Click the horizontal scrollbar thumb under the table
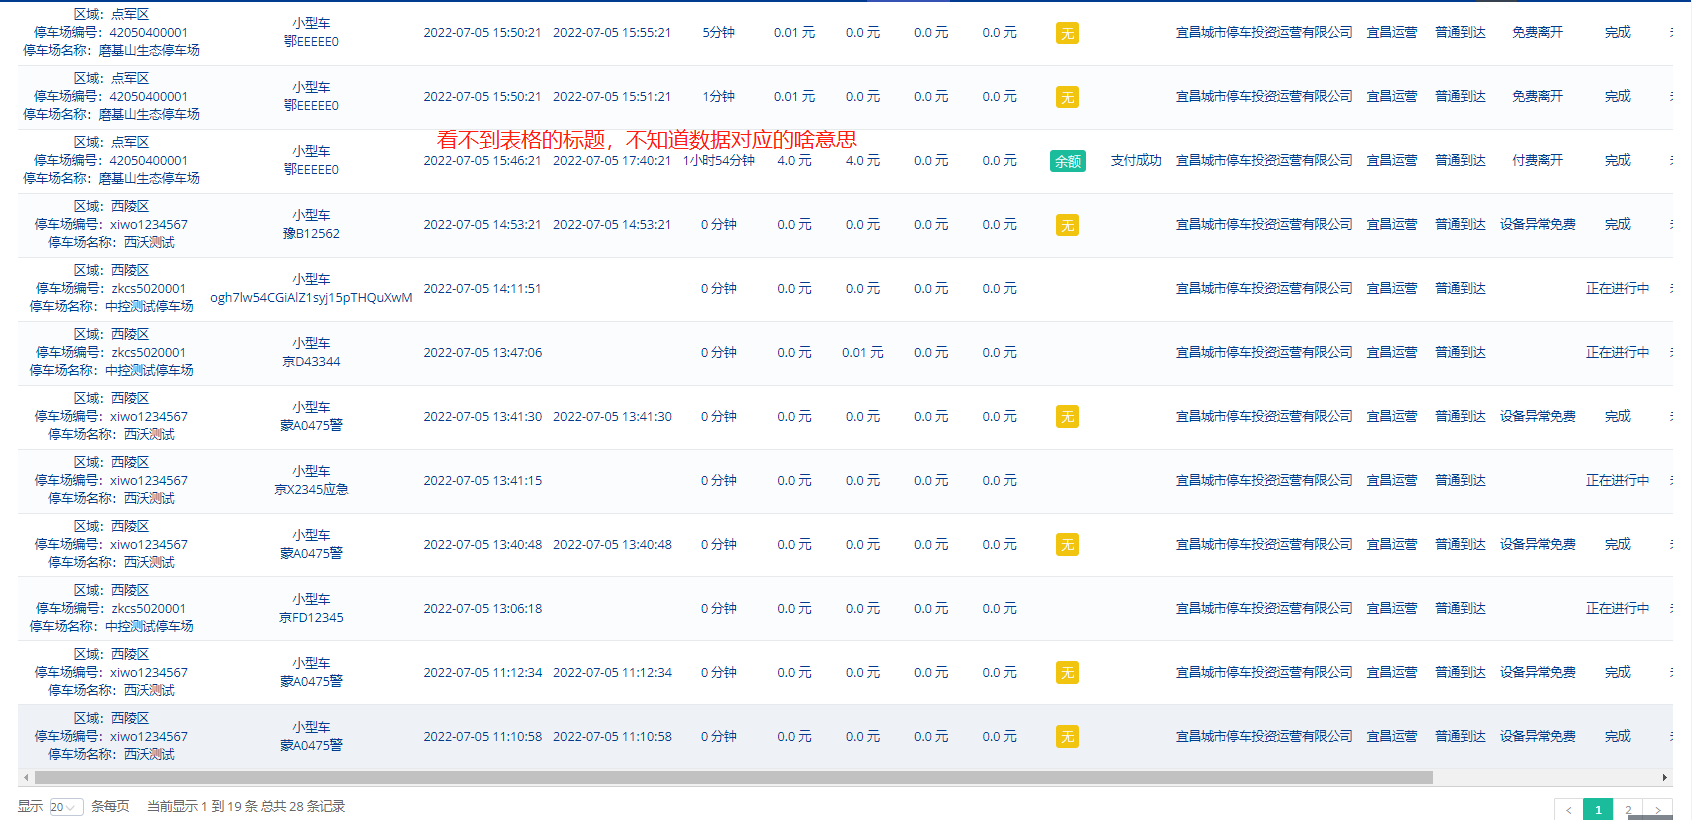This screenshot has height=820, width=1692. (x=734, y=778)
